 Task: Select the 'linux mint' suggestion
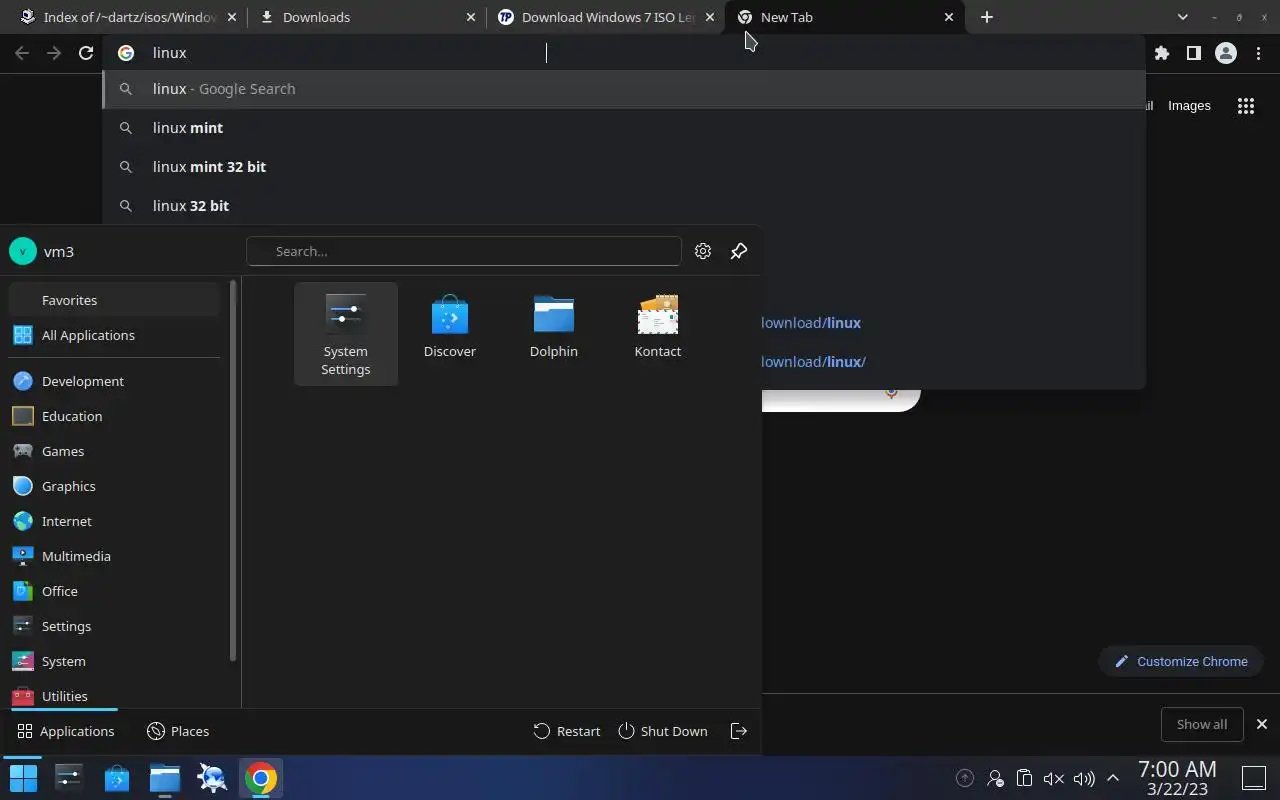[624, 128]
